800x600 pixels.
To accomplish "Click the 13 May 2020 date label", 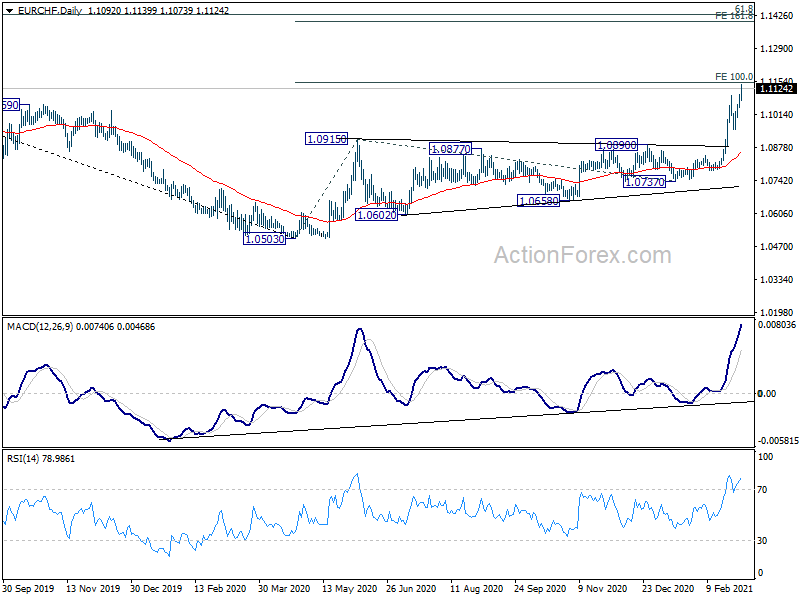I will point(349,588).
